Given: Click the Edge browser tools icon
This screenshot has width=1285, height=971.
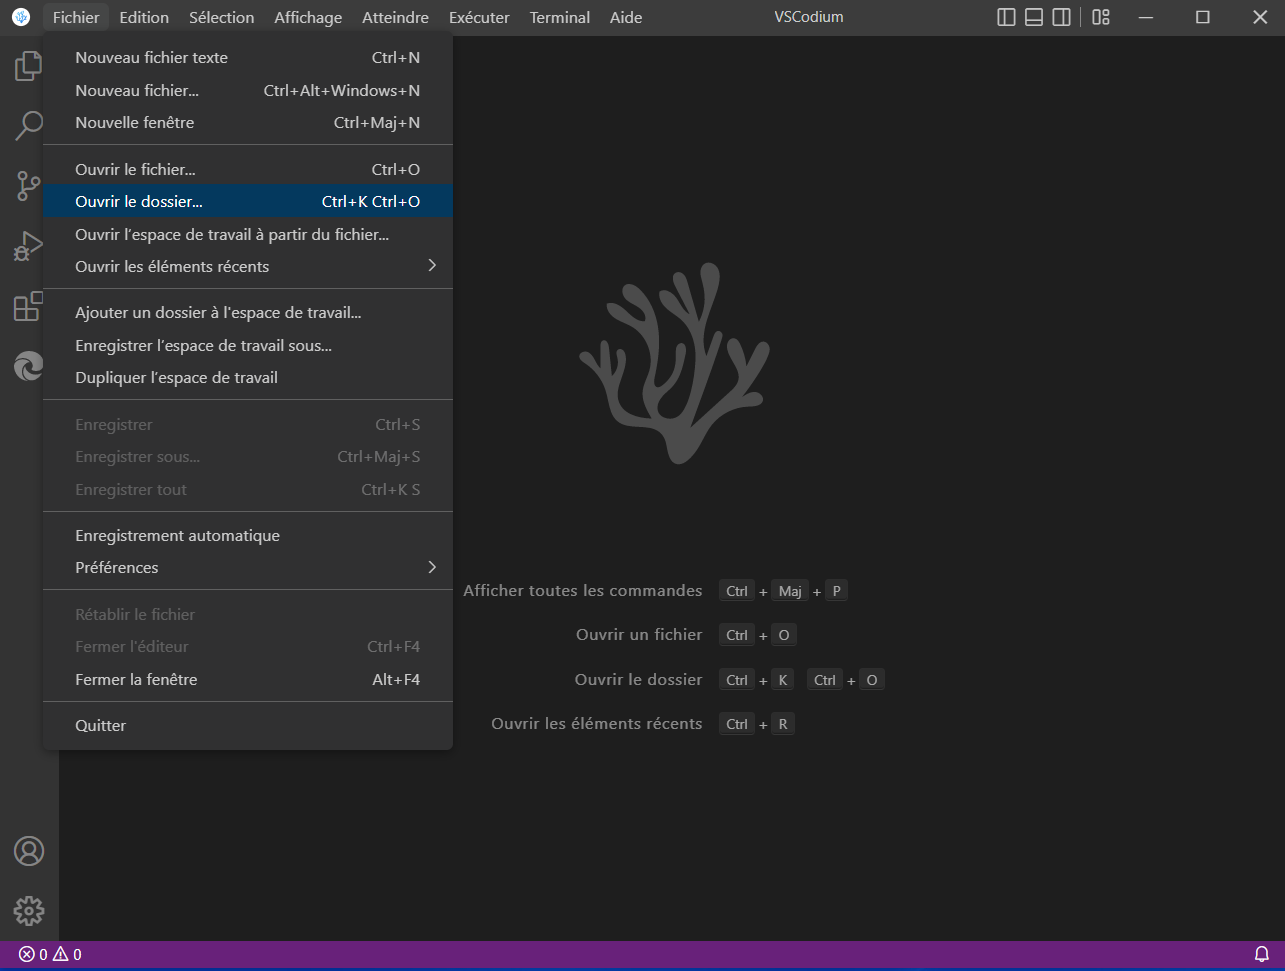Looking at the screenshot, I should 28,367.
